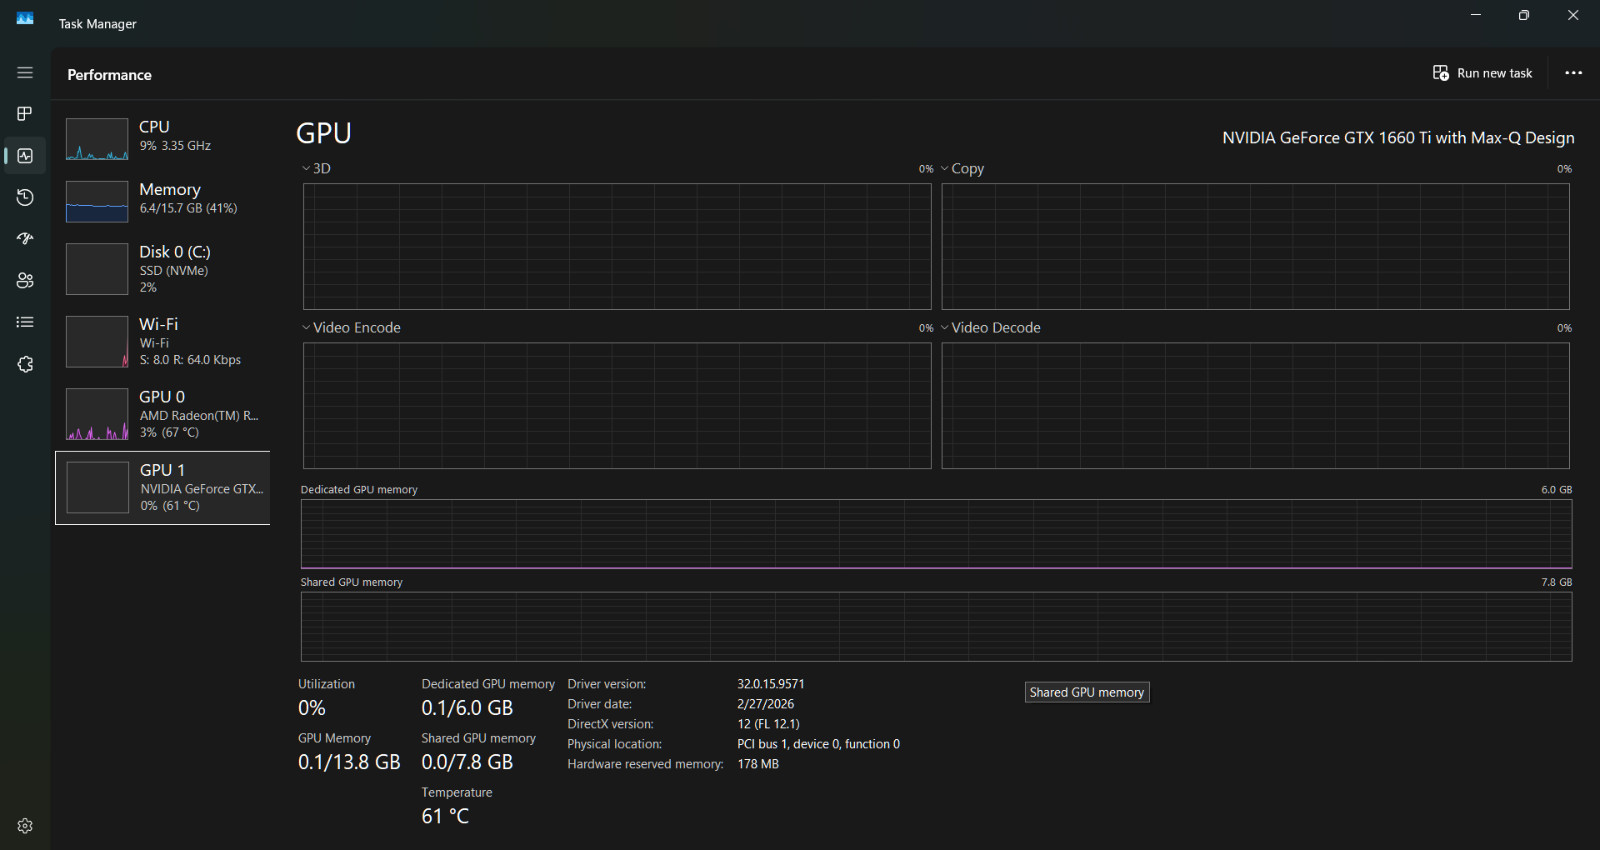Open the Video Decode graph dropdown

click(x=990, y=328)
